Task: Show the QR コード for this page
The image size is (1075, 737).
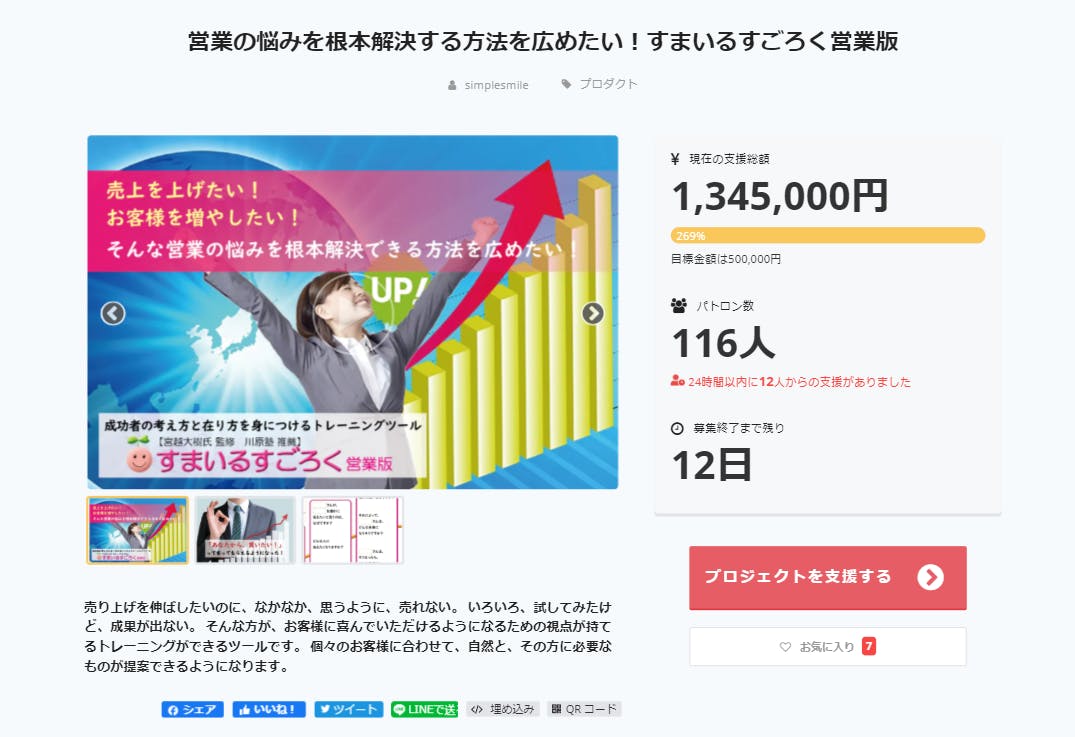Action: (584, 709)
